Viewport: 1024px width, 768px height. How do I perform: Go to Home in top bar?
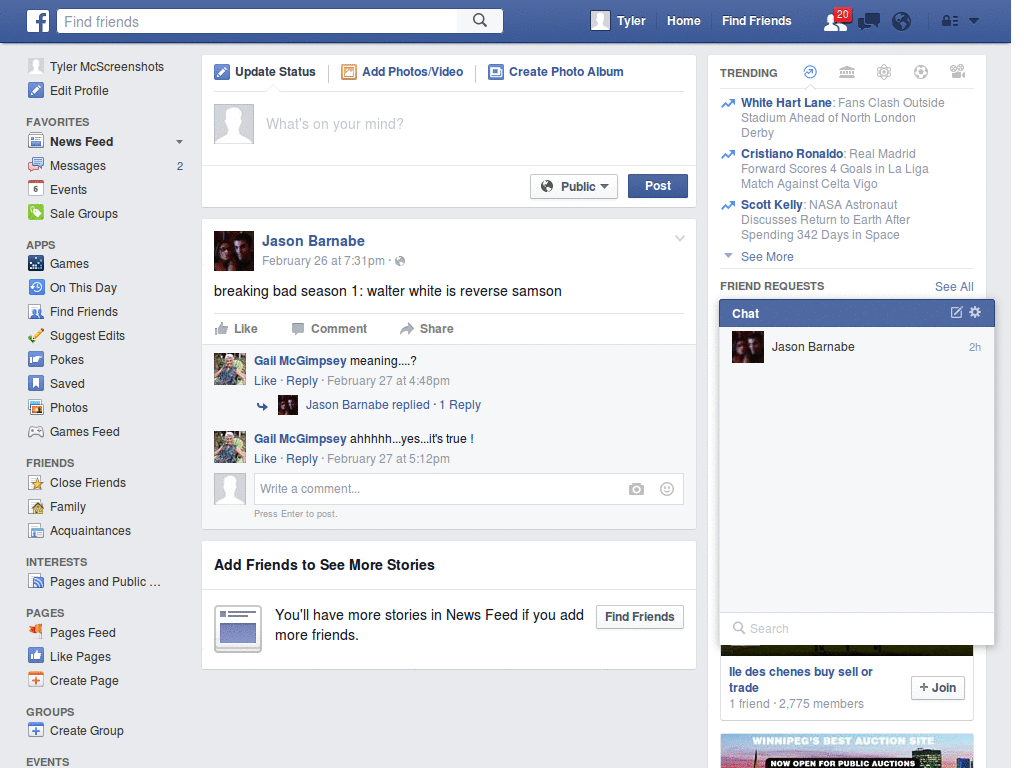click(684, 21)
